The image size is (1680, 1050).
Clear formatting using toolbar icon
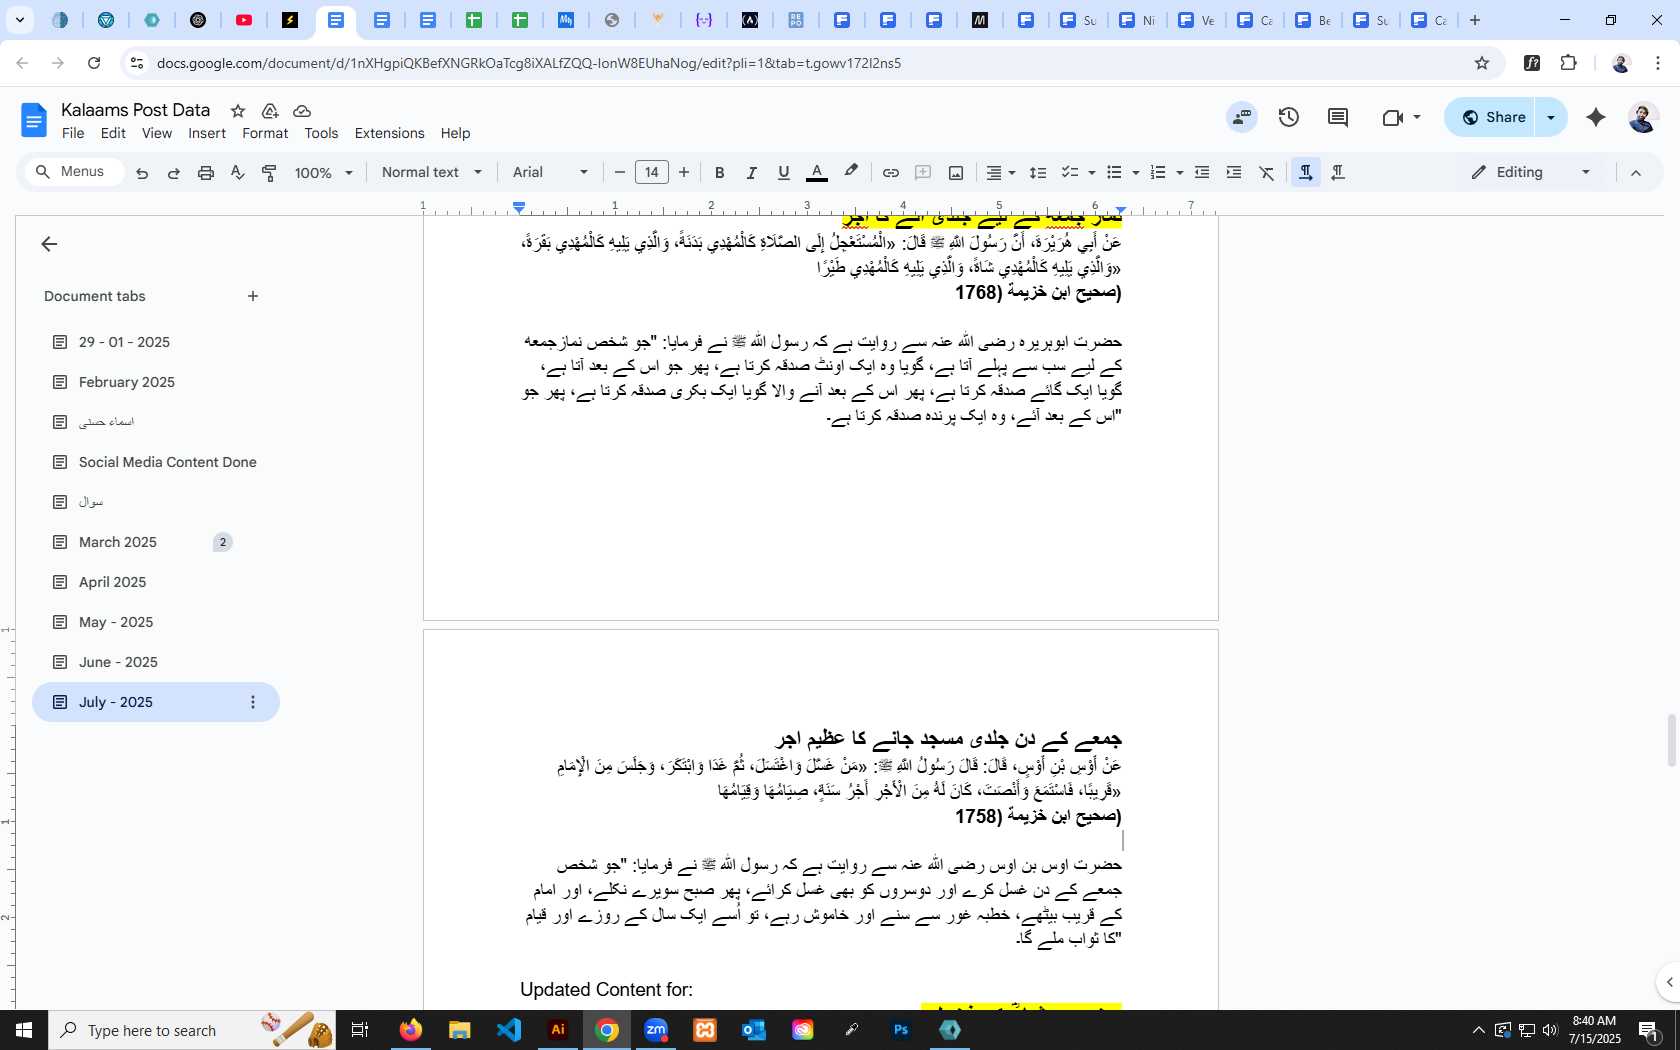(1267, 173)
